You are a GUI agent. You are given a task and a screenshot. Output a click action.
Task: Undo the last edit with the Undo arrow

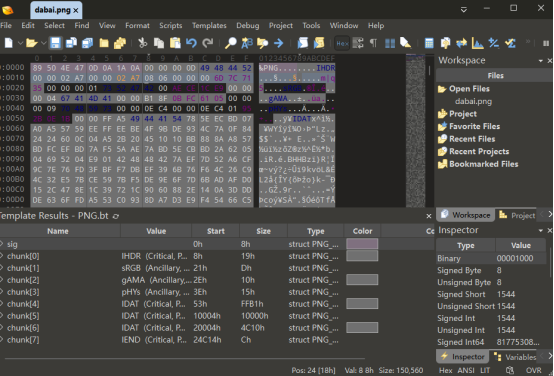pyautogui.click(x=191, y=43)
